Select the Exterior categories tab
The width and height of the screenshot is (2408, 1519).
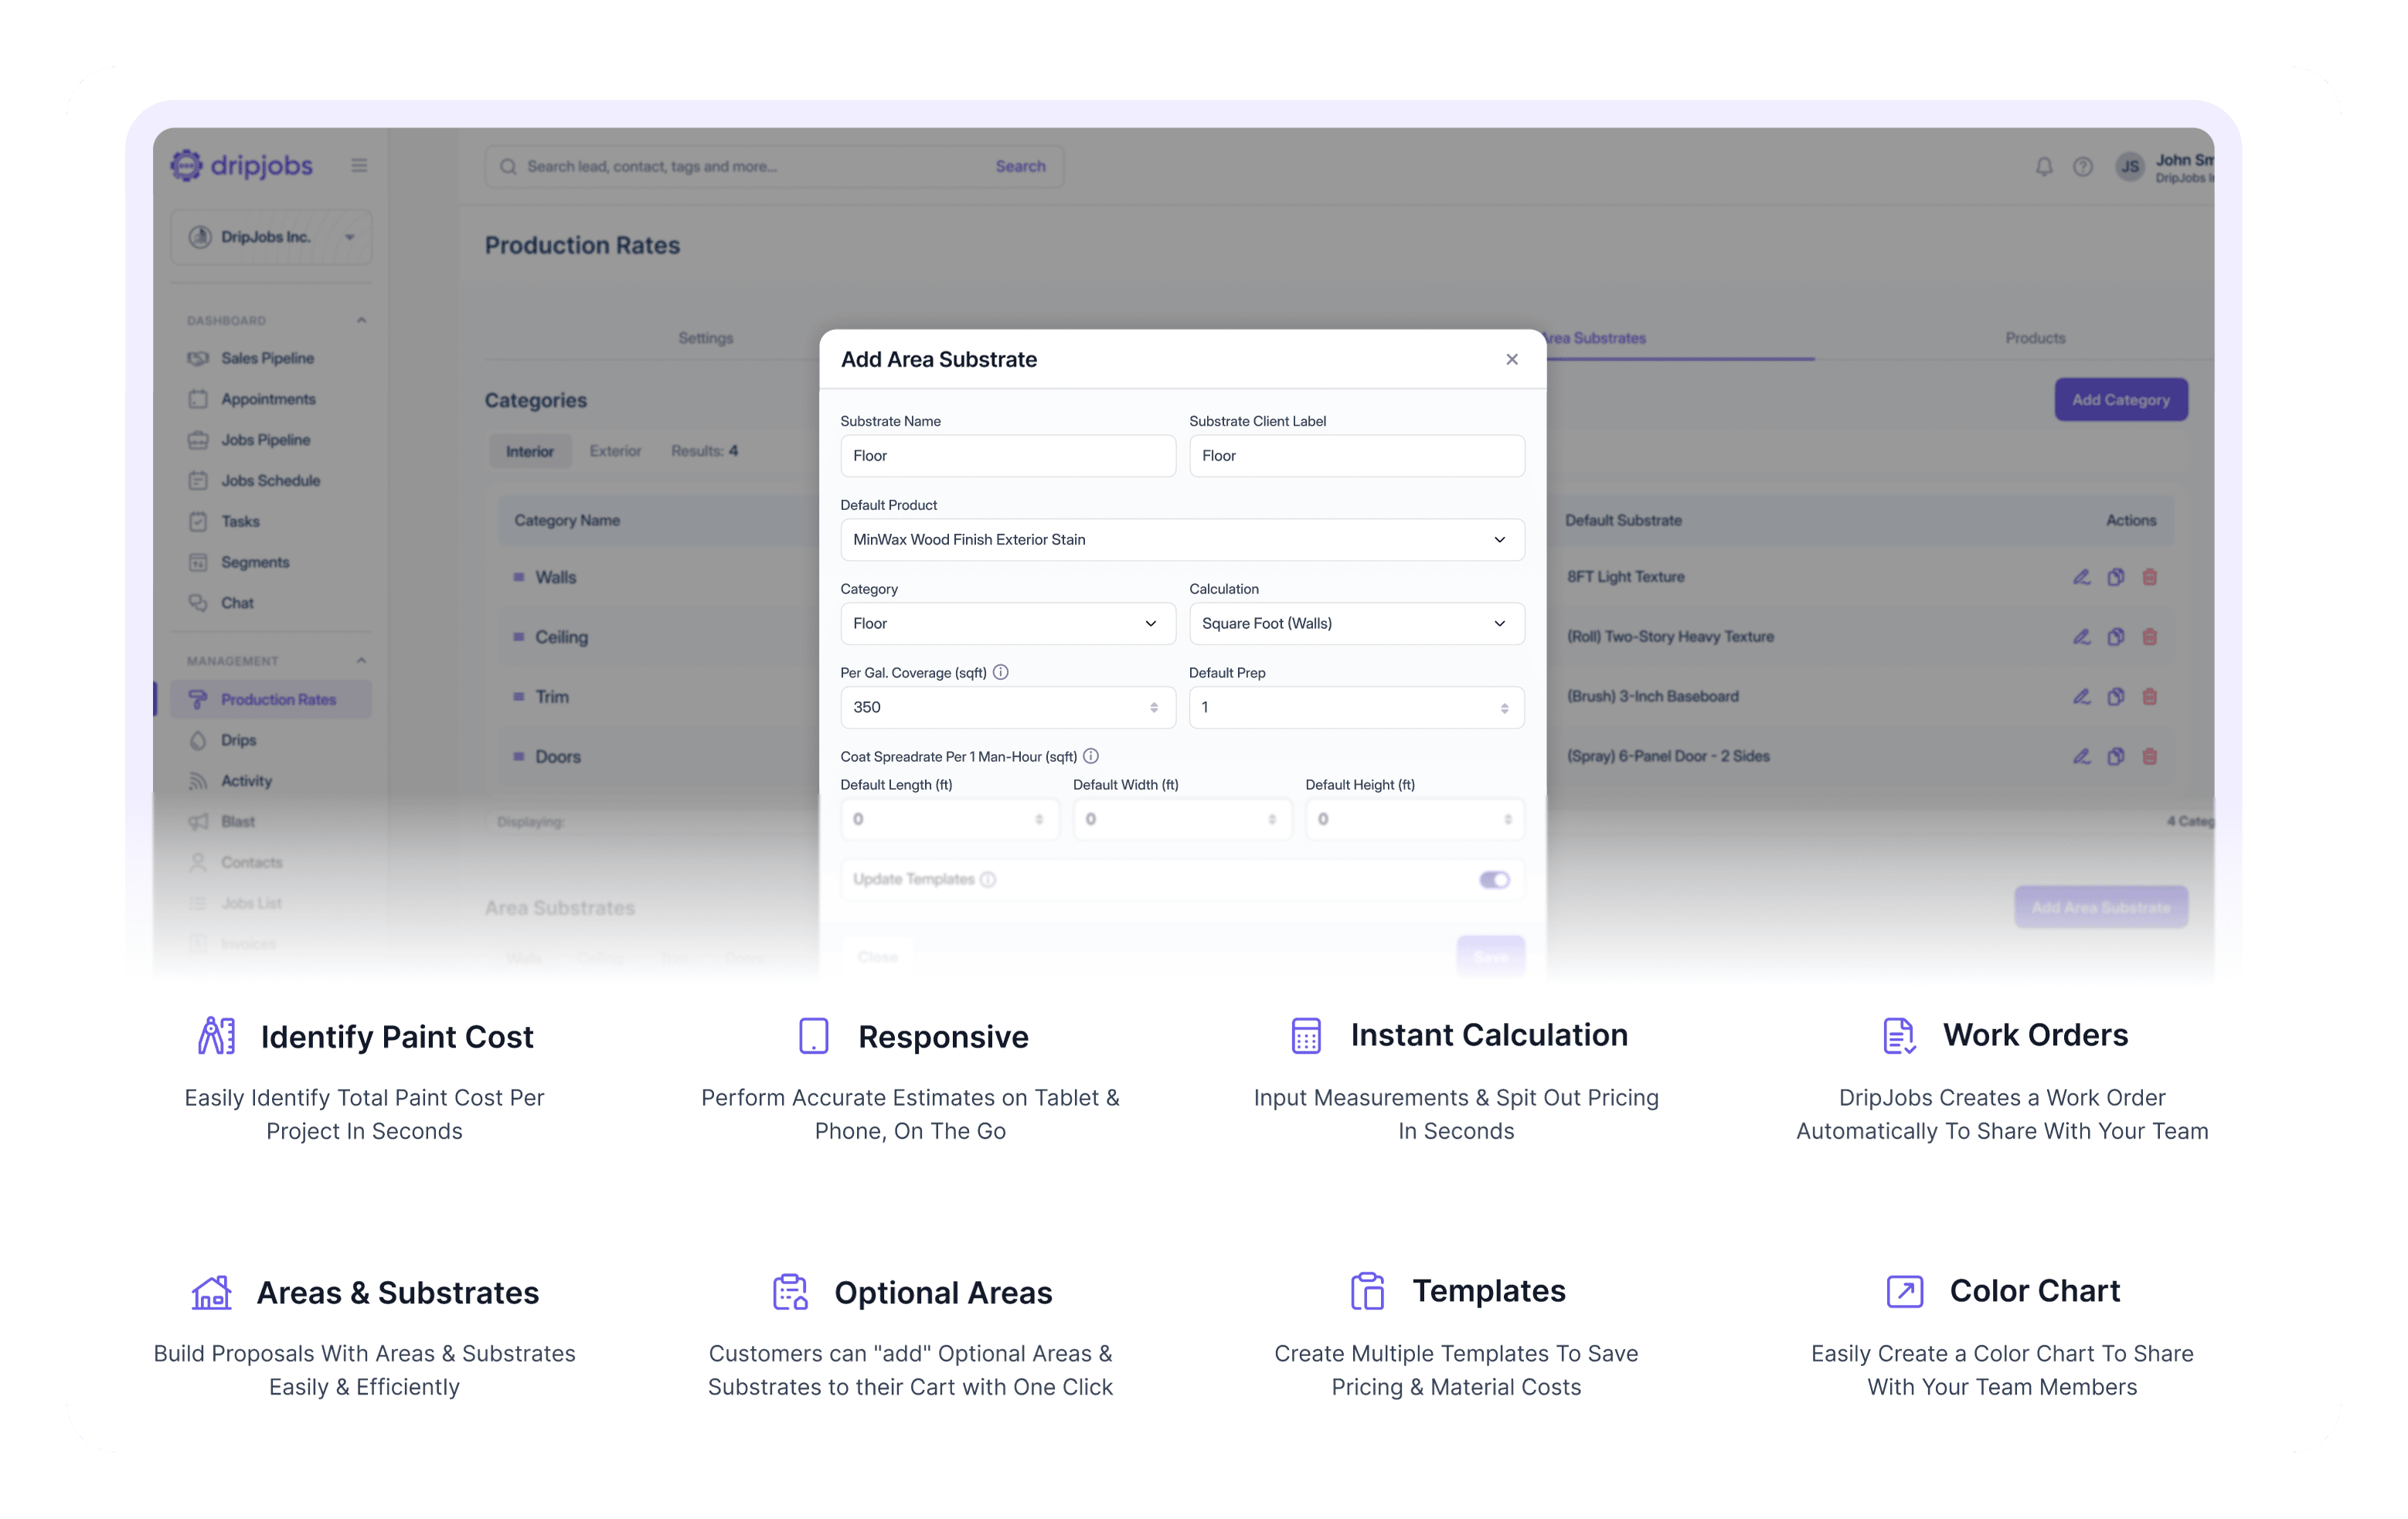[x=615, y=451]
